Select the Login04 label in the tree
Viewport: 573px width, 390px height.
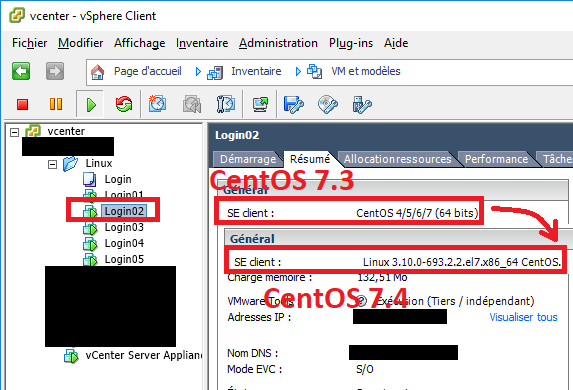(x=124, y=243)
